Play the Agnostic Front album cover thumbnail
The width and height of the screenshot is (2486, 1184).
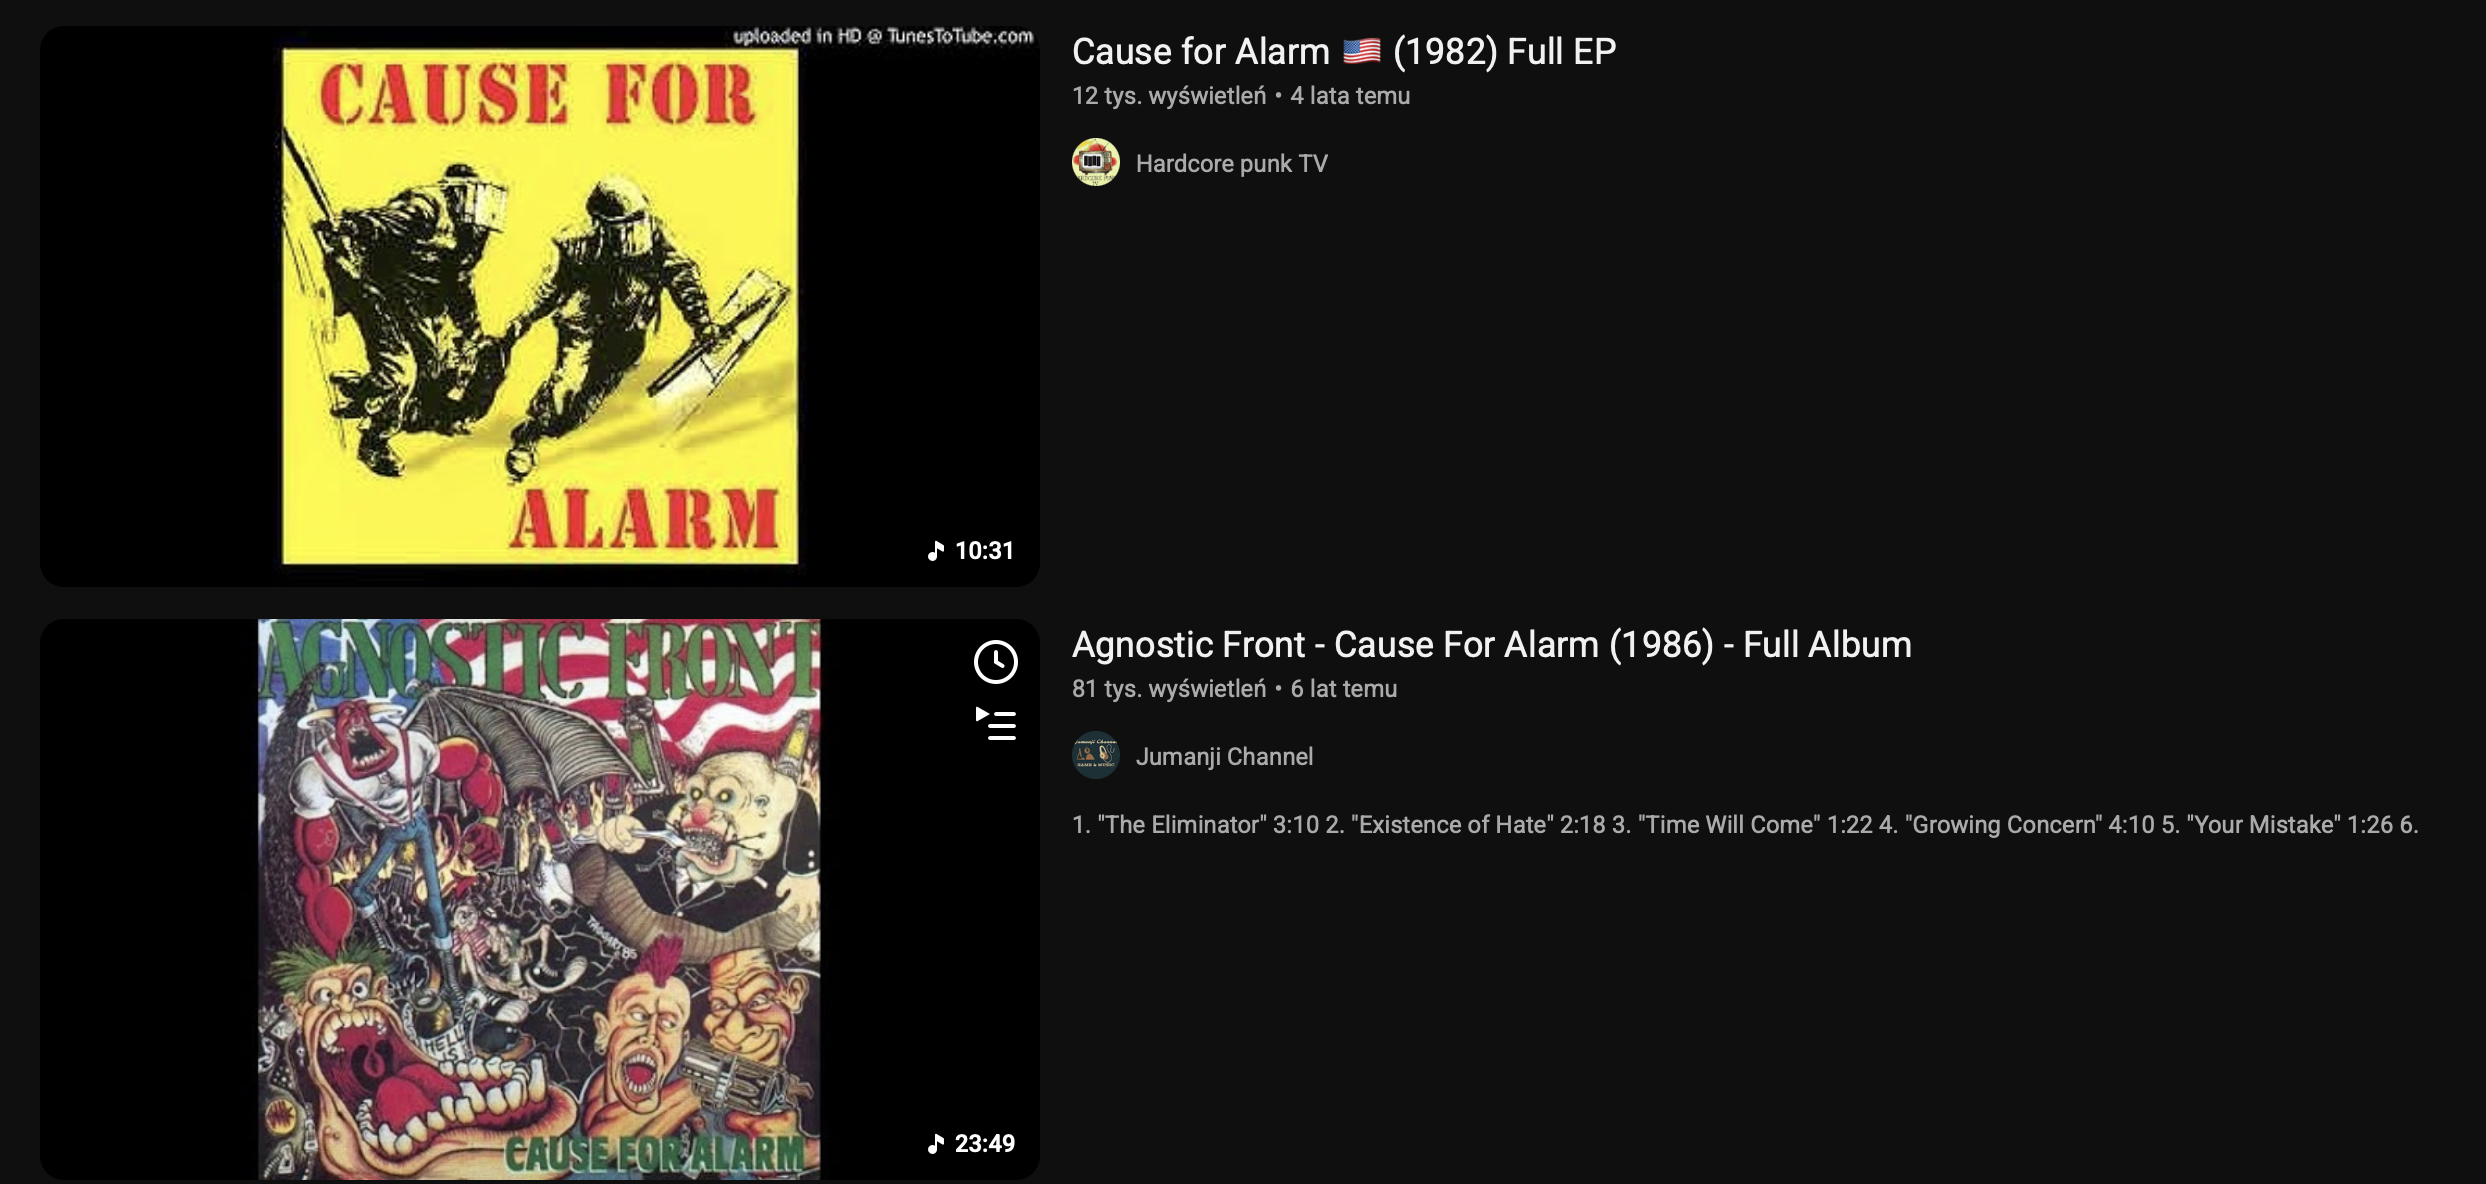[x=540, y=899]
